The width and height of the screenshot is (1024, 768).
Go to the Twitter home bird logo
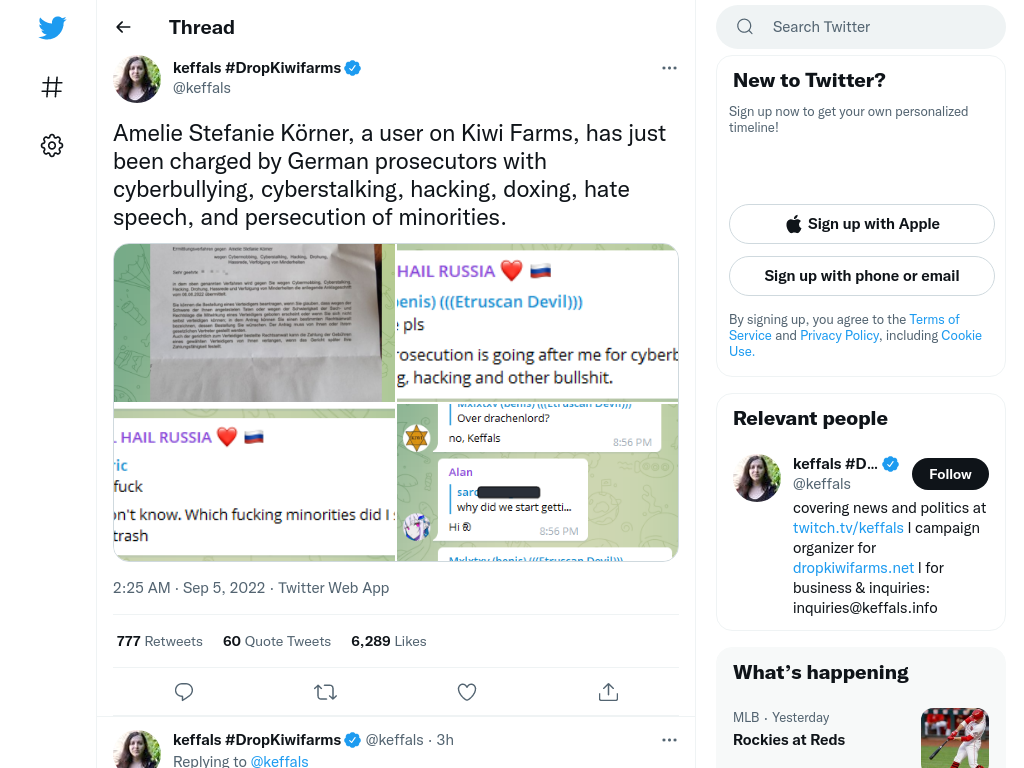pos(52,27)
